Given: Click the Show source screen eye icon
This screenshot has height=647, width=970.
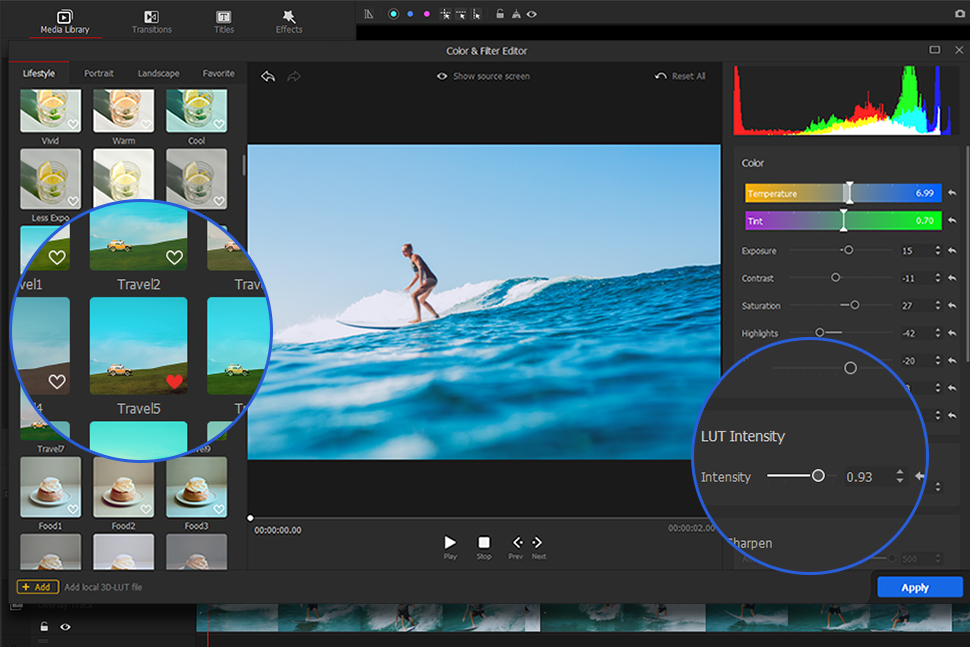Looking at the screenshot, I should 442,76.
